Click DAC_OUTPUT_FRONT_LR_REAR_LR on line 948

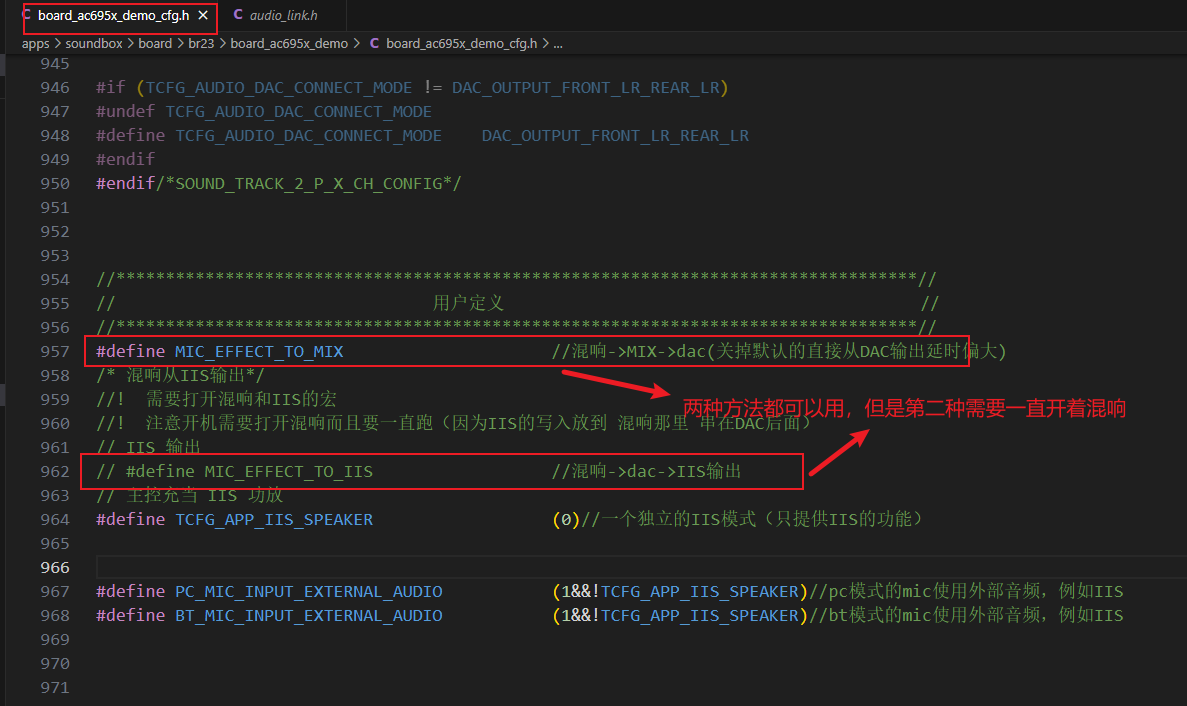click(x=615, y=135)
